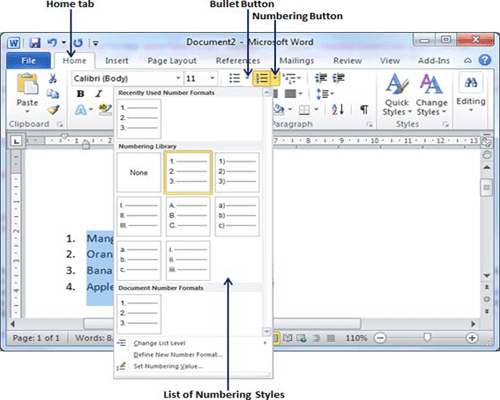The image size is (500, 400).
Task: Toggle Show/Hide paragraph marks
Action: tap(364, 109)
